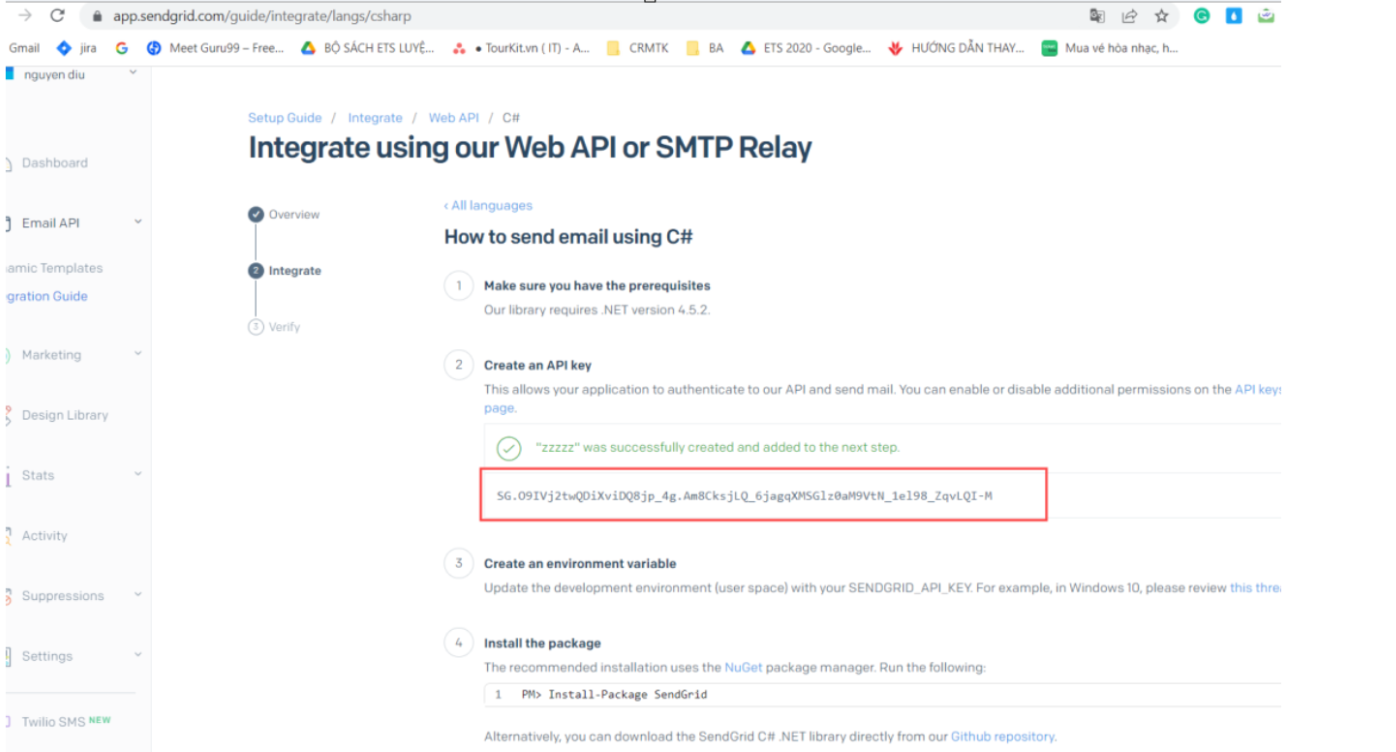Viewport: 1396px width, 752px height.
Task: Go forward with the browser arrow
Action: point(25,16)
